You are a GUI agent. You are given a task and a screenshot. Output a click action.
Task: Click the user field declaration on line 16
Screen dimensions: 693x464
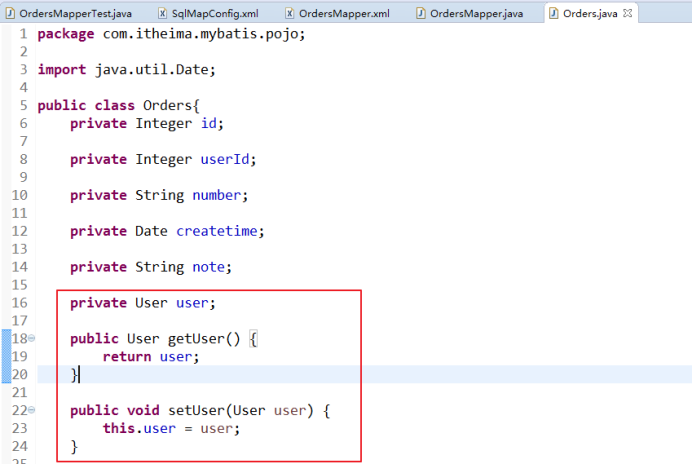[192, 303]
